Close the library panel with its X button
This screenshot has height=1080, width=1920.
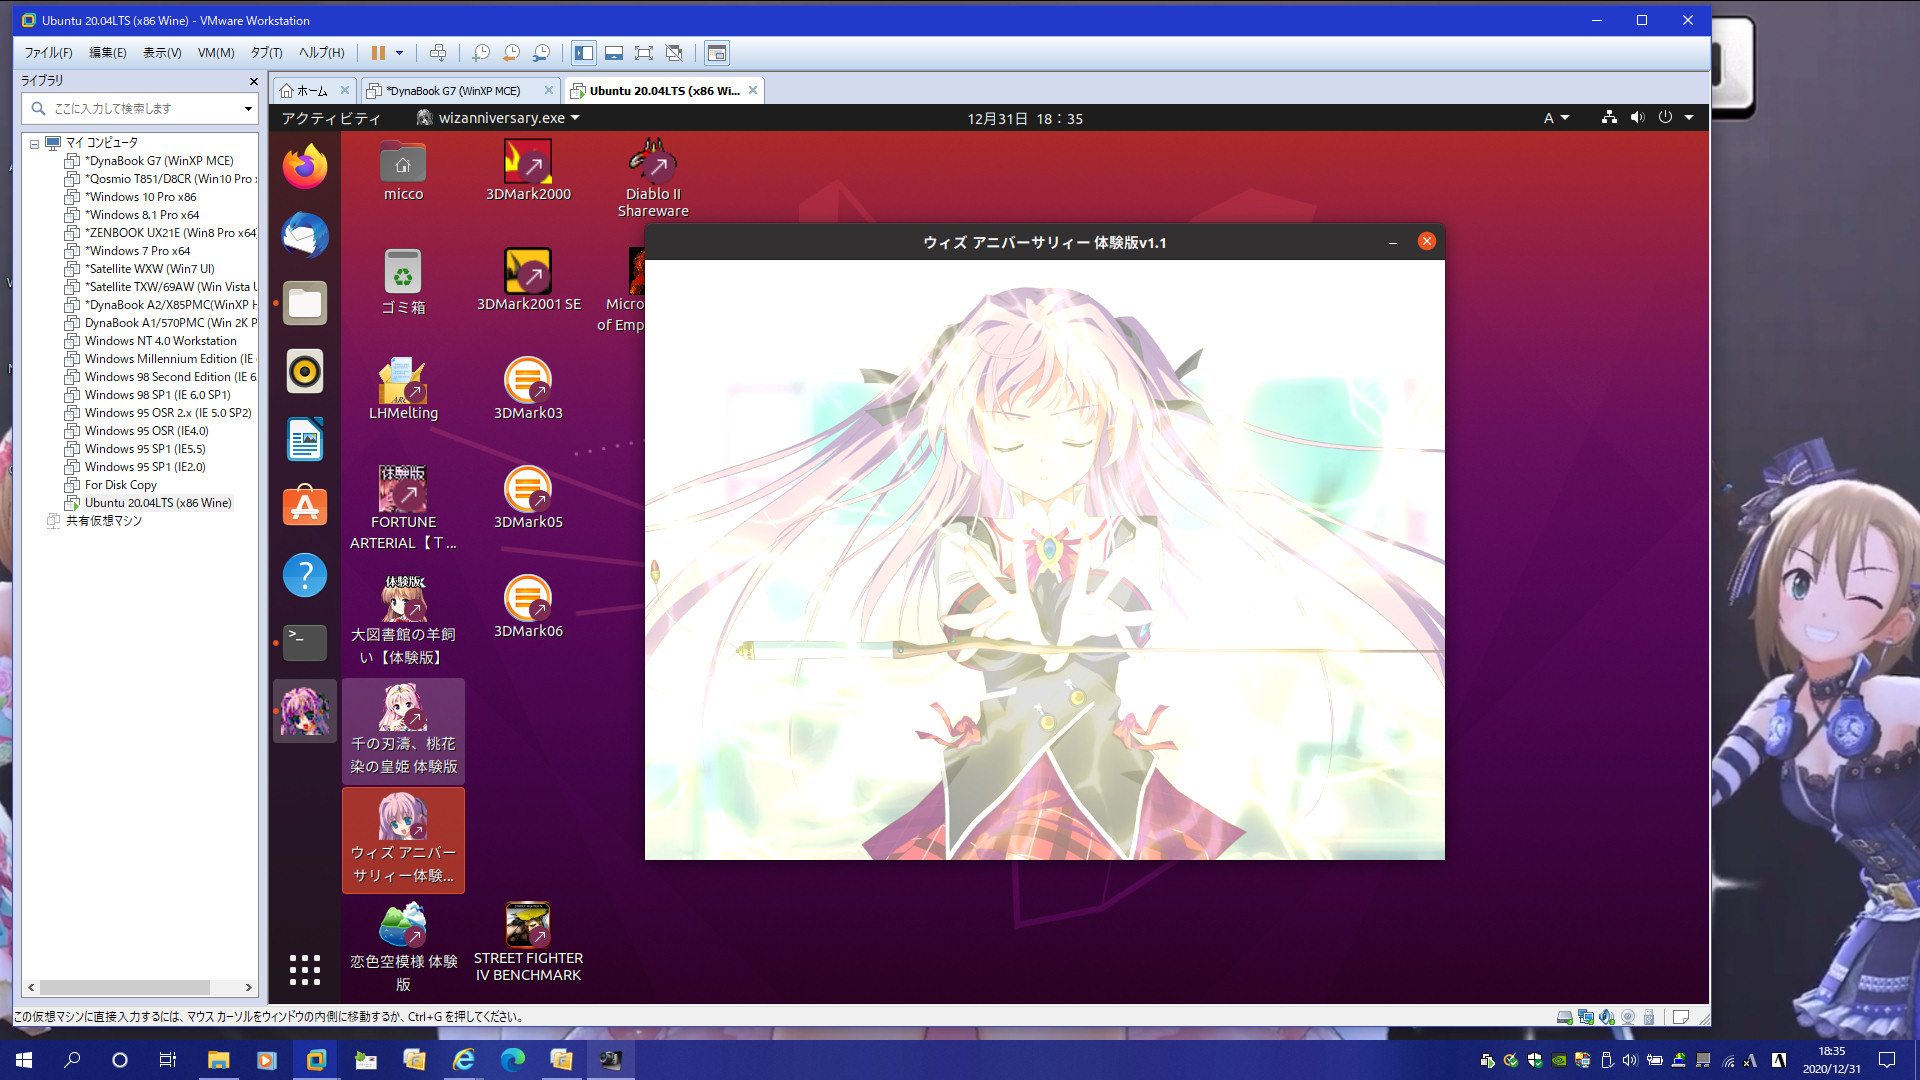point(253,81)
